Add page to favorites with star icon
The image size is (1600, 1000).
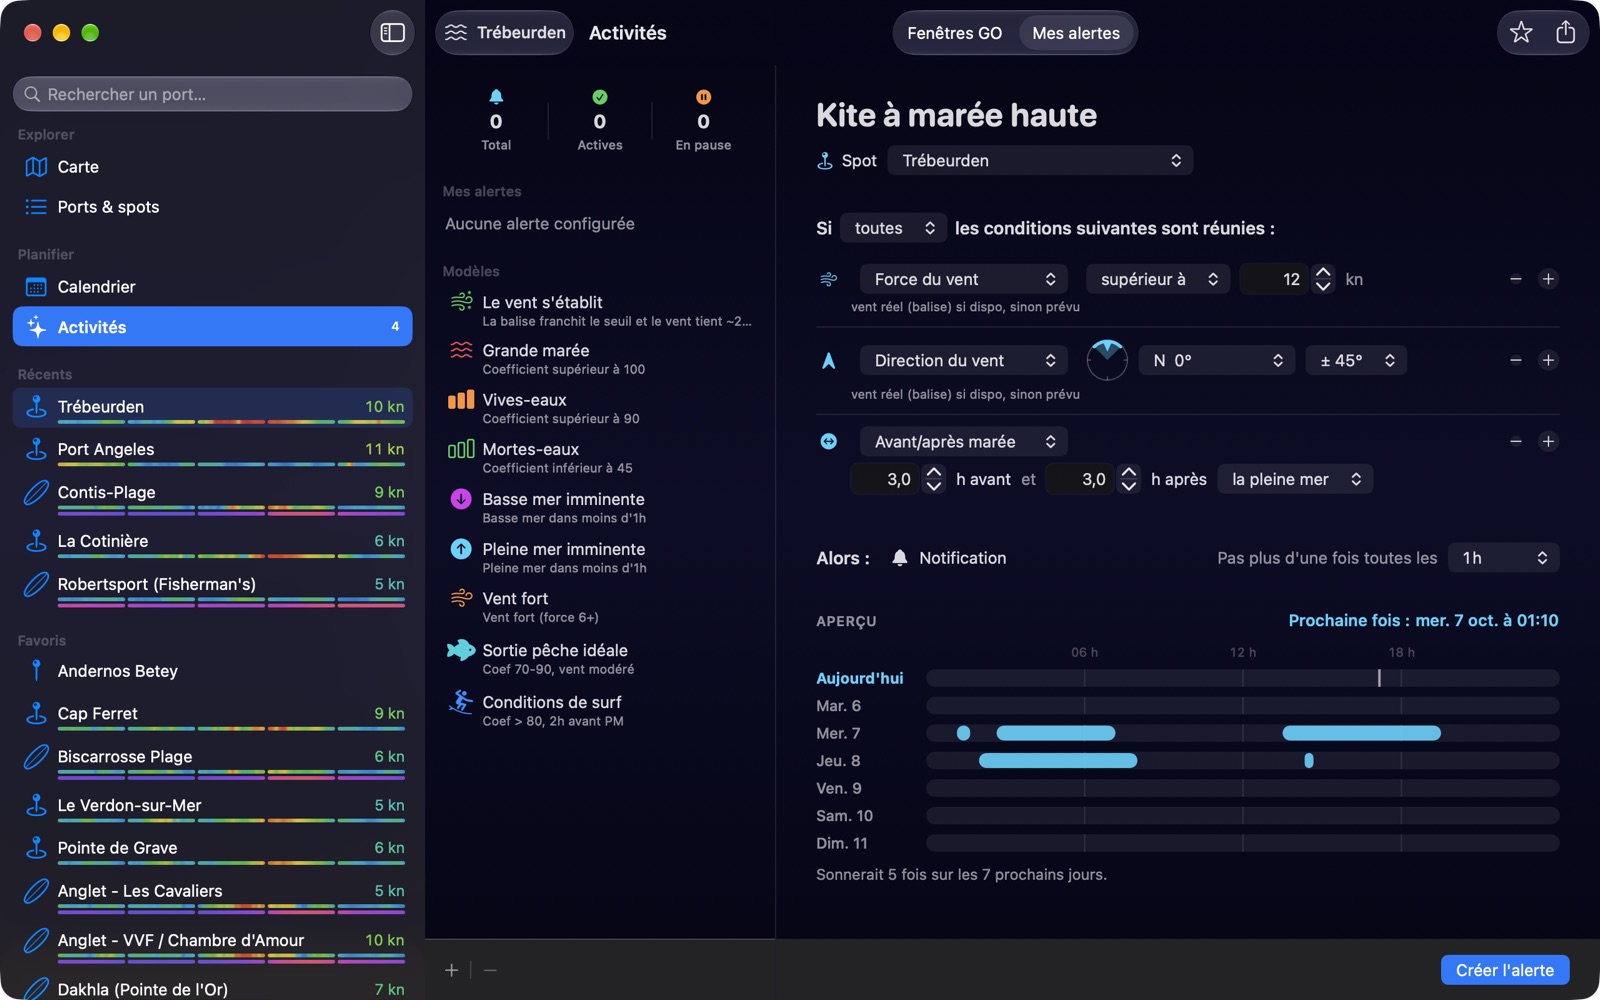pos(1521,33)
